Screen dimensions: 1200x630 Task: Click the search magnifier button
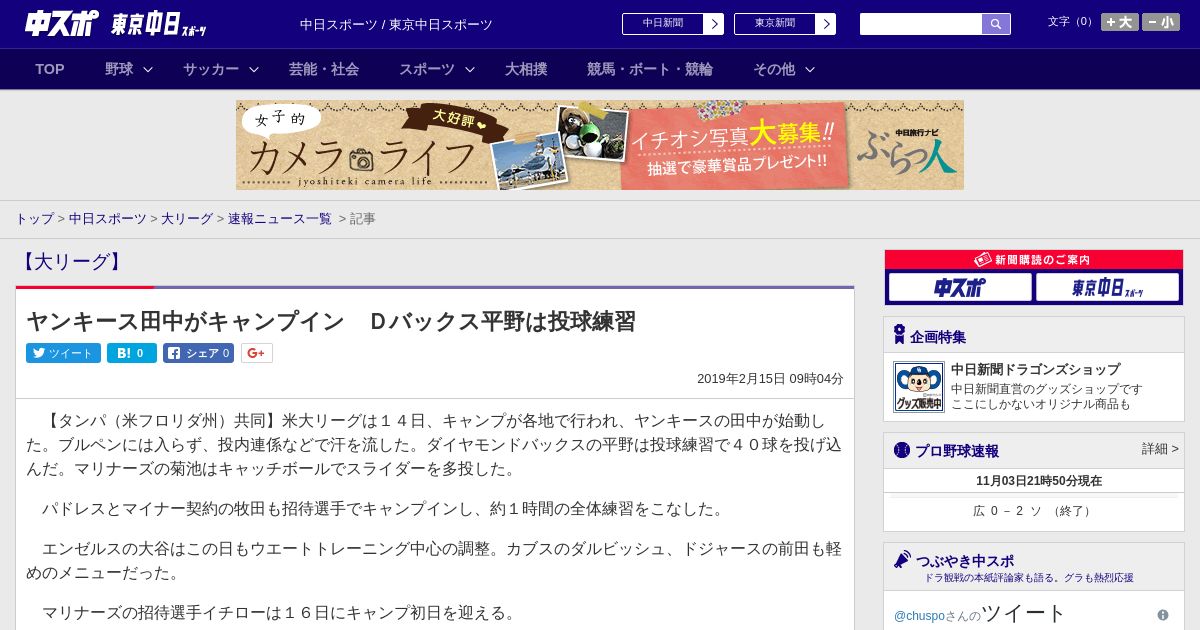click(996, 24)
